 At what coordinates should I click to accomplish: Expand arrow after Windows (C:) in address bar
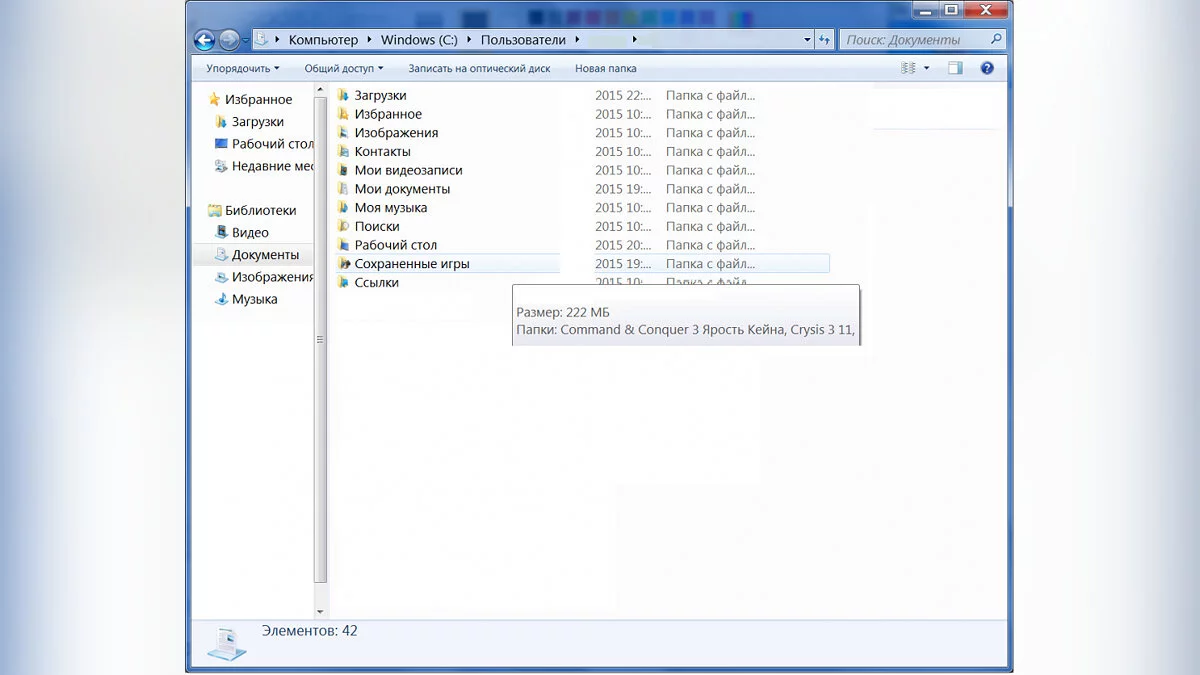point(469,40)
